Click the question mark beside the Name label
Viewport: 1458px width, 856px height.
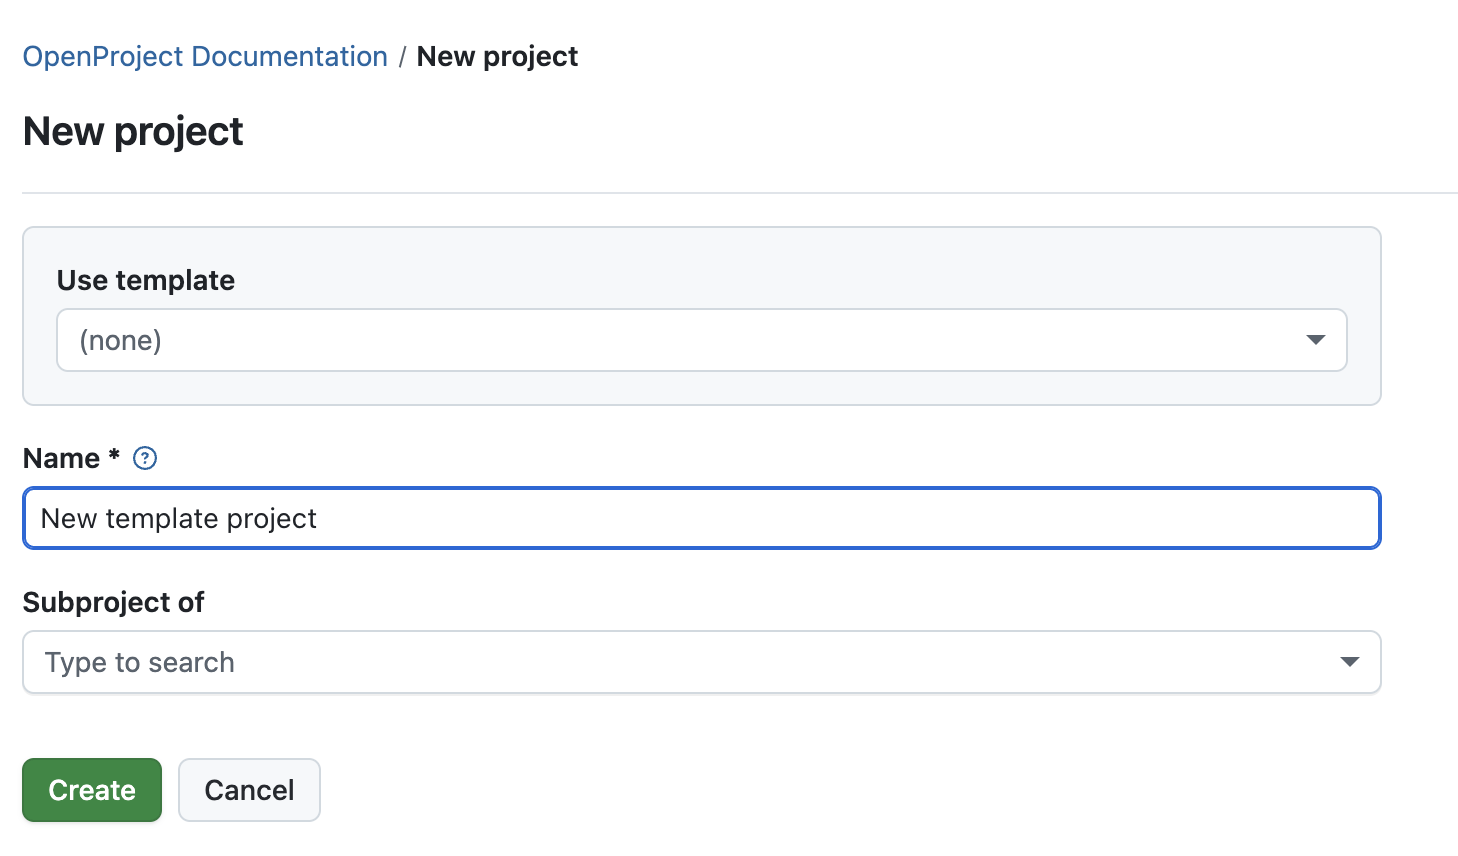click(x=144, y=458)
